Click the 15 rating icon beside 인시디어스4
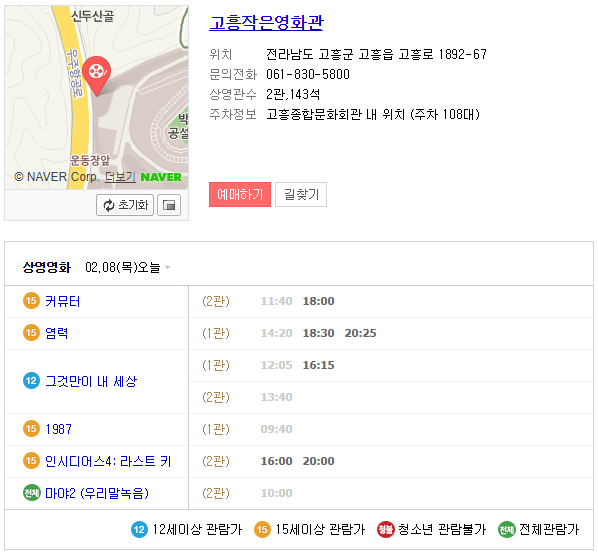The width and height of the screenshot is (598, 553). [x=31, y=461]
